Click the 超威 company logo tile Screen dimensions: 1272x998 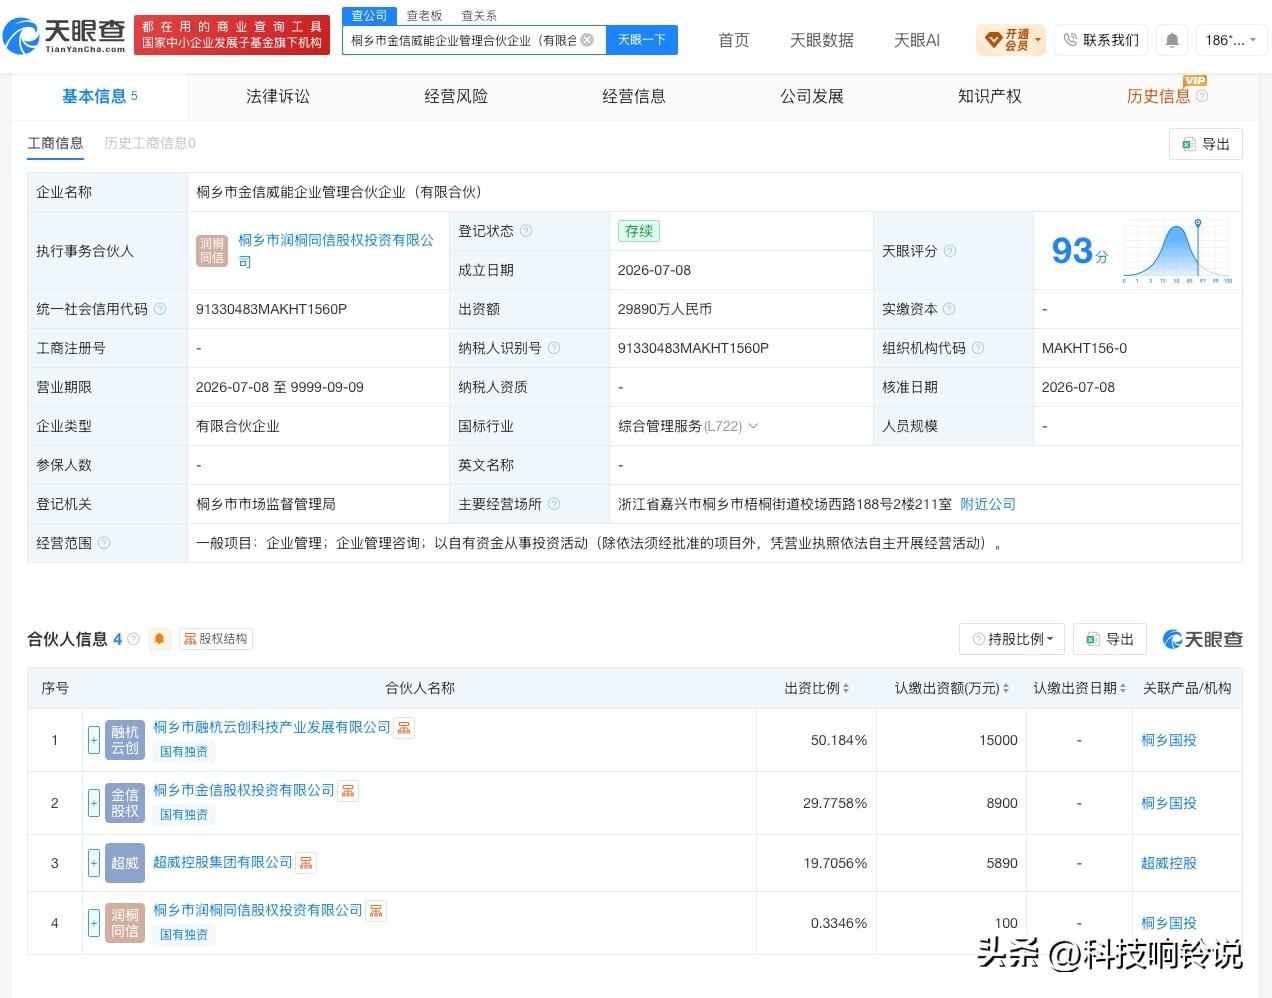(x=125, y=863)
